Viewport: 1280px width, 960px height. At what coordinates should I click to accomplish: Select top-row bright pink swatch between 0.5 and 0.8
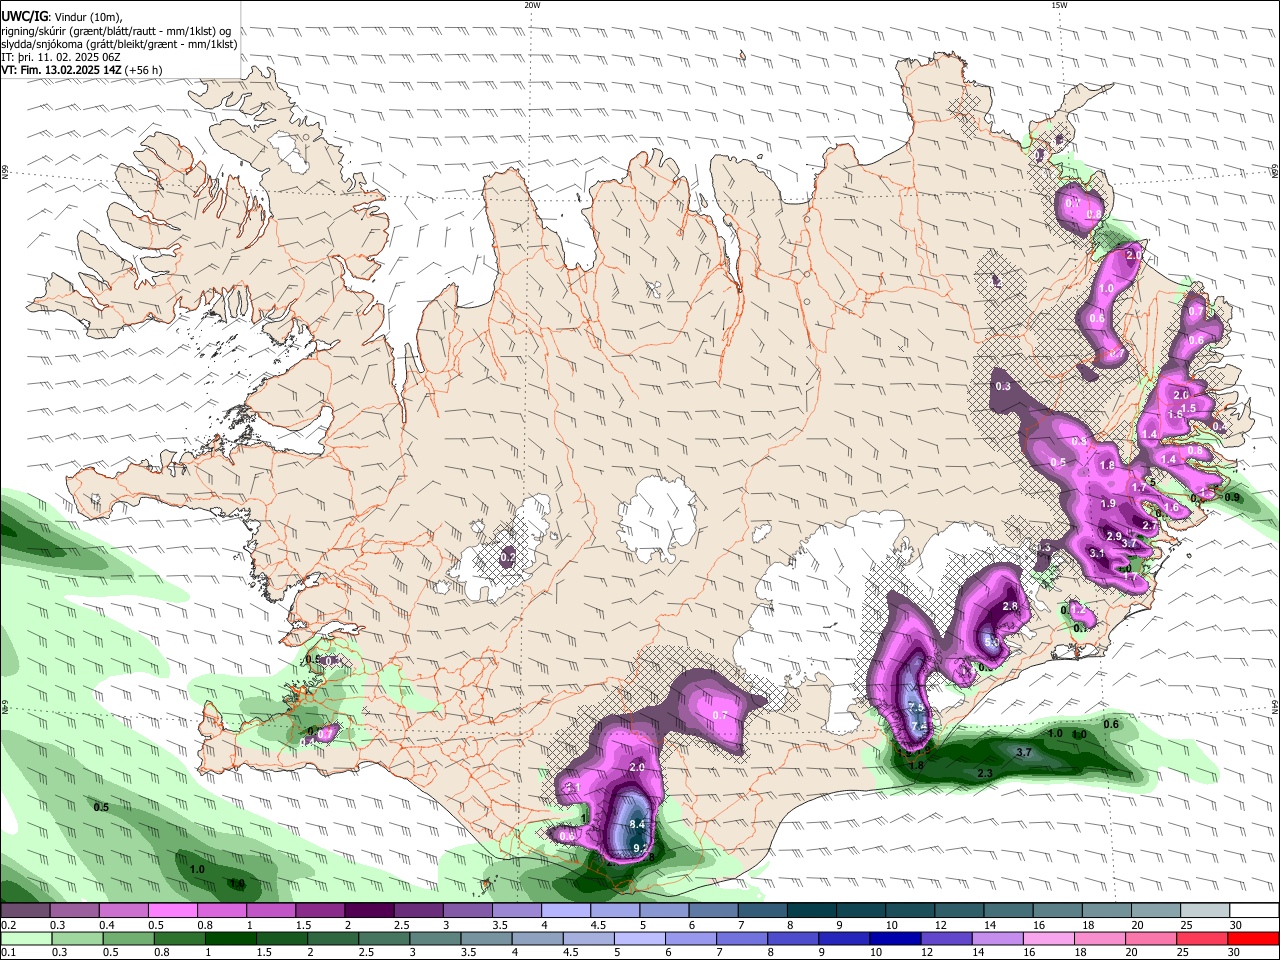point(172,910)
